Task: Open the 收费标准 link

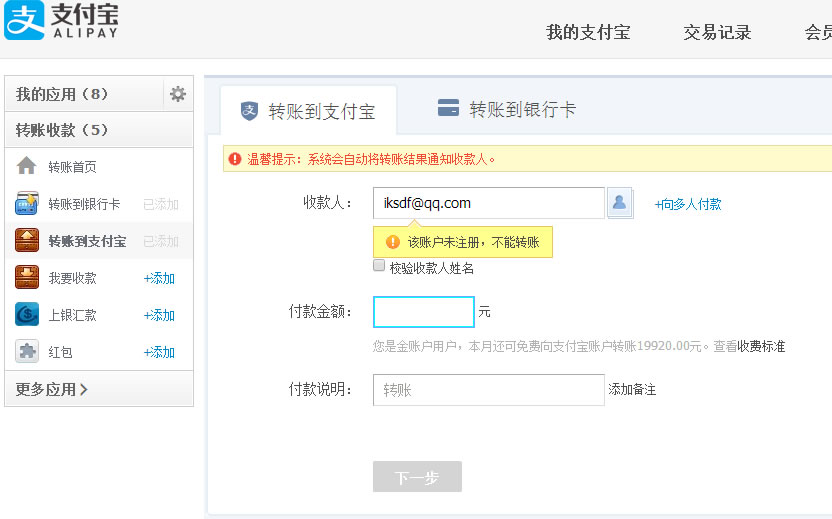Action: pos(761,346)
